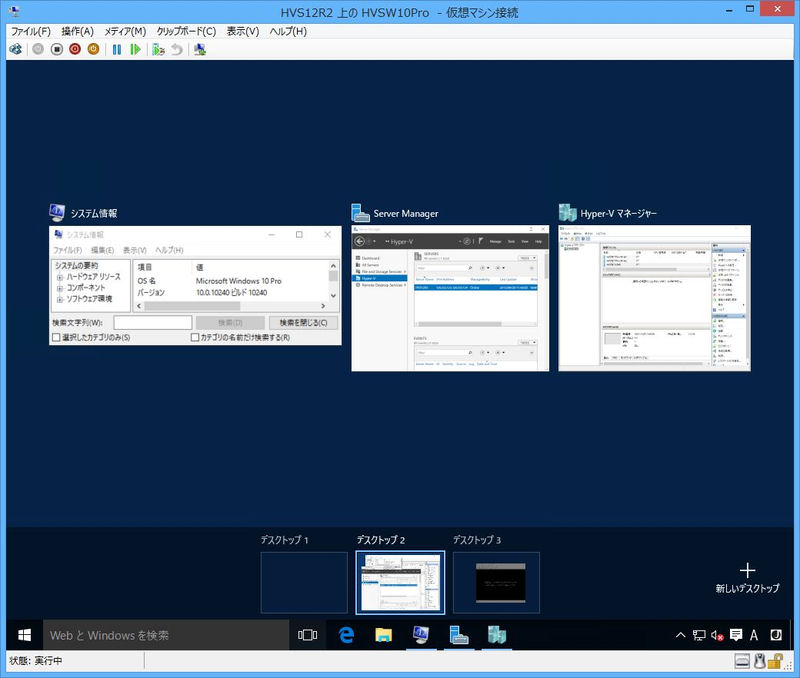Expand ソフトウェア環境 tree node
800x678 pixels.
tap(60, 299)
